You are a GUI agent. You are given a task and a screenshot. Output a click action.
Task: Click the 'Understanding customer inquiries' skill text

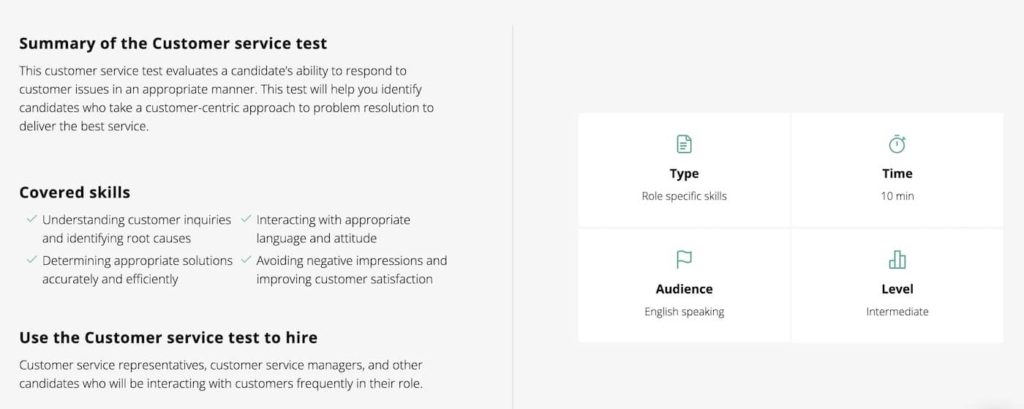point(136,220)
